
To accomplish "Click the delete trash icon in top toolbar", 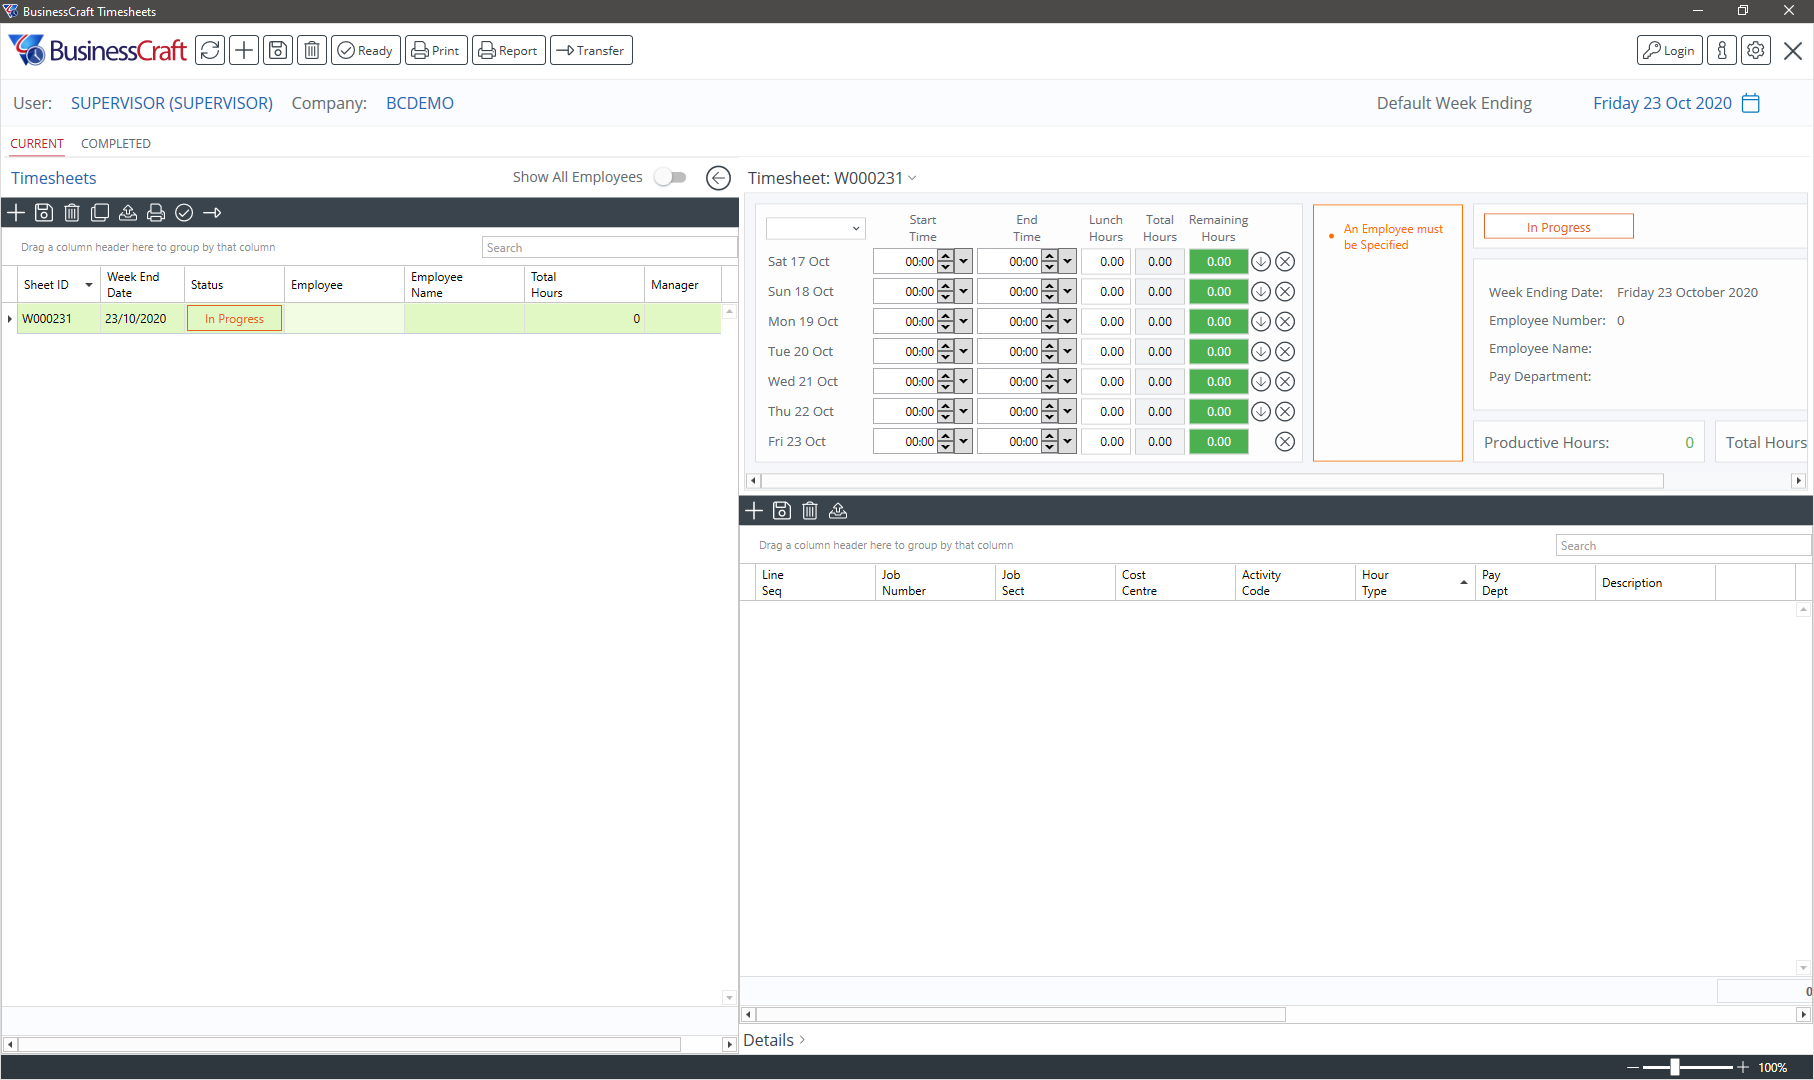I will coord(312,50).
